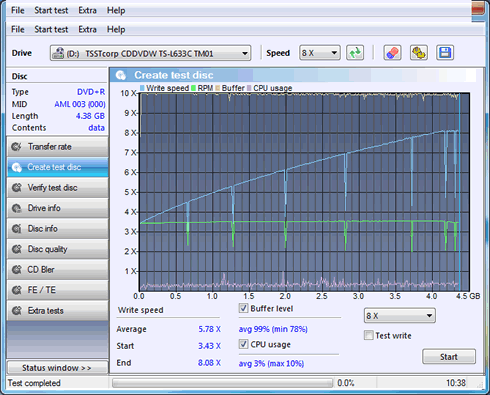The image size is (490, 395).
Task: Click the avg 3% (max 10%) CPU text
Action: (271, 363)
